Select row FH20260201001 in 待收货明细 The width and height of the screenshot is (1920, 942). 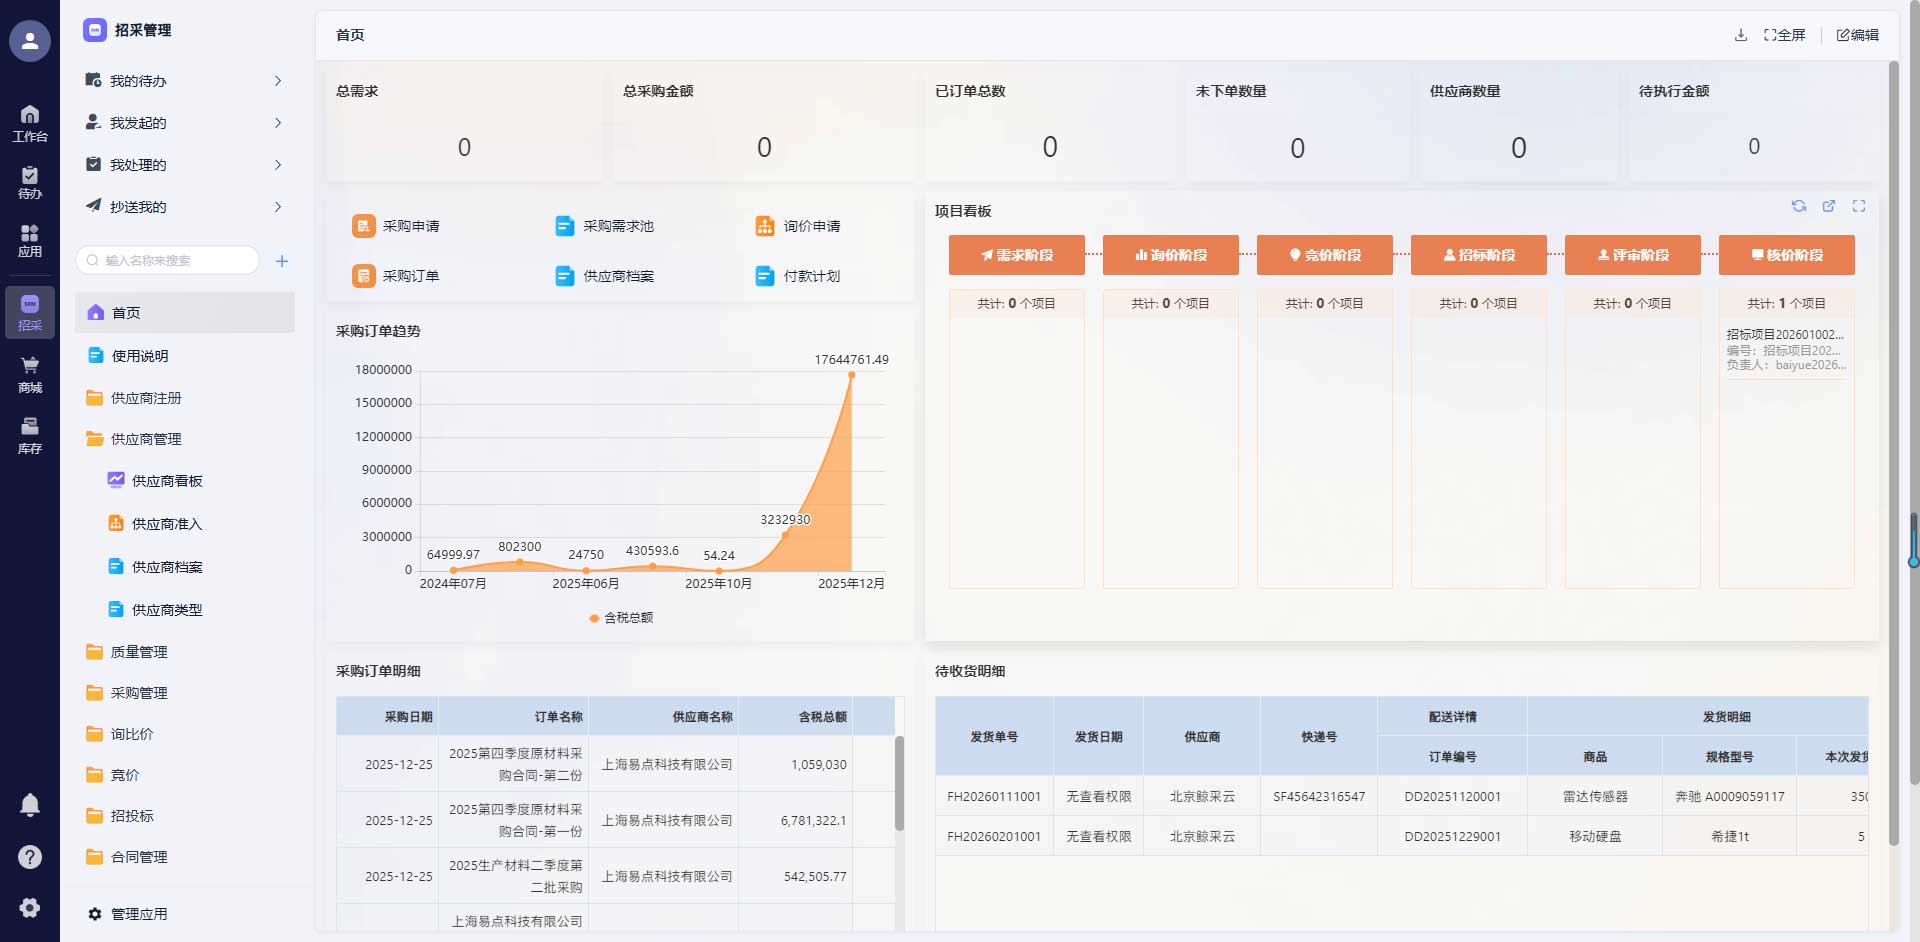click(x=1402, y=837)
